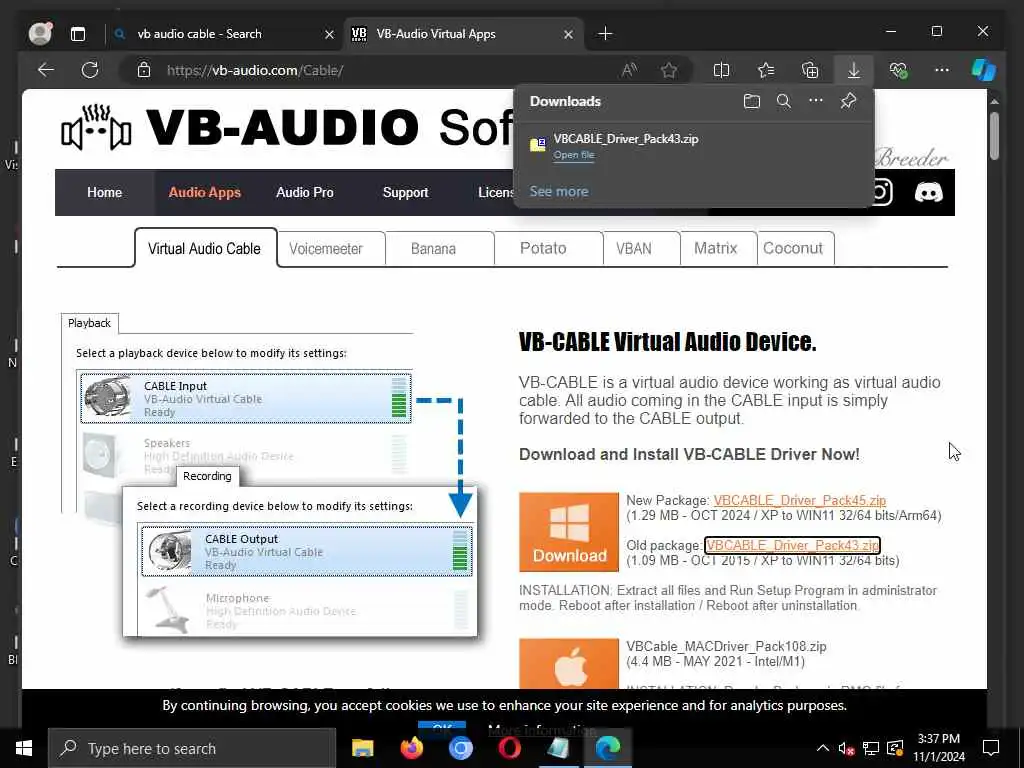Open the tab actions menu icon
1024x768 pixels.
(x=78, y=34)
